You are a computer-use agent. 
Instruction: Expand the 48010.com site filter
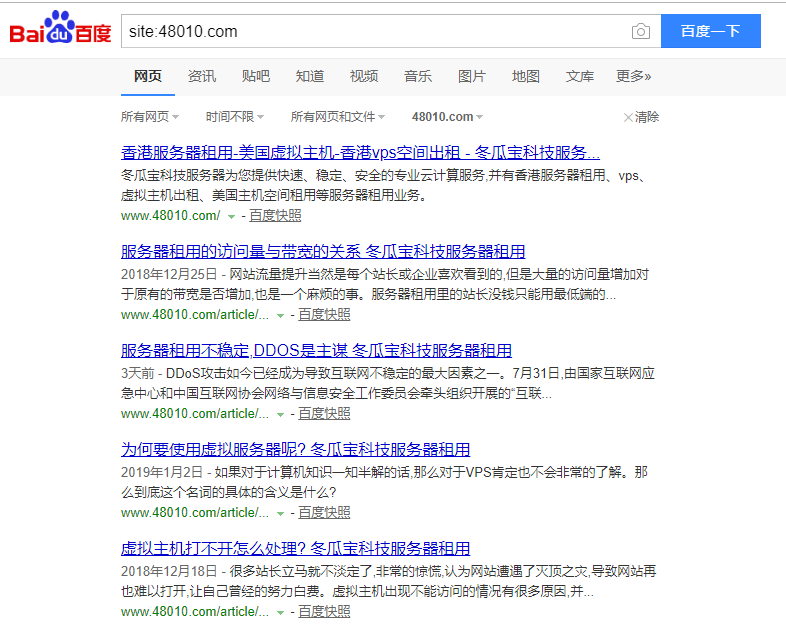pos(447,117)
